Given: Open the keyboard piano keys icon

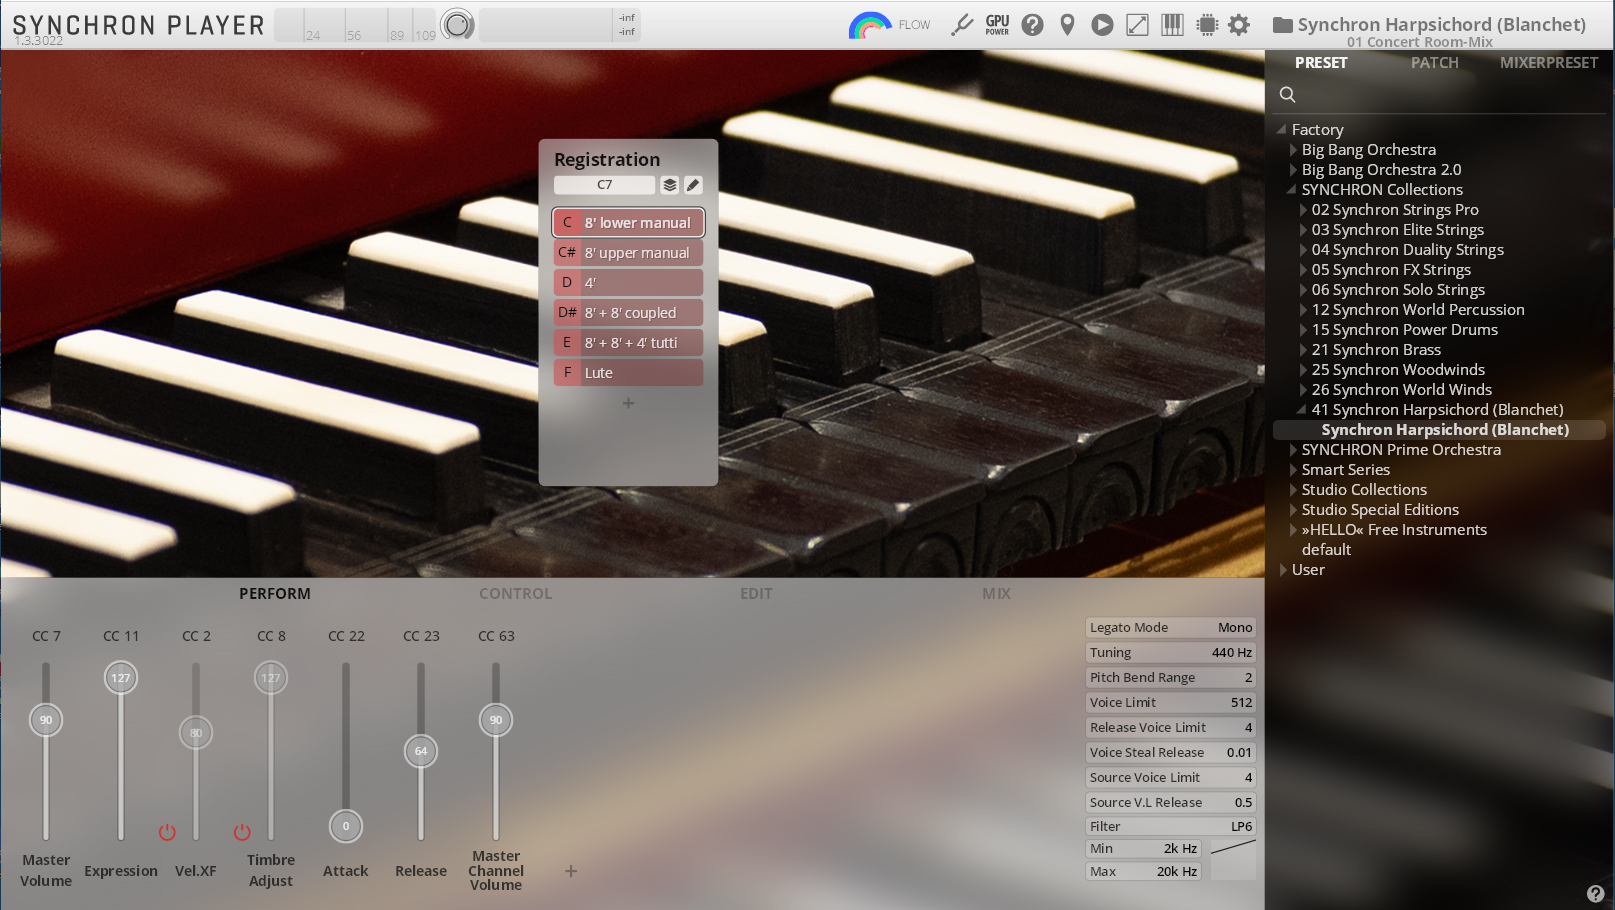Looking at the screenshot, I should pyautogui.click(x=1172, y=25).
